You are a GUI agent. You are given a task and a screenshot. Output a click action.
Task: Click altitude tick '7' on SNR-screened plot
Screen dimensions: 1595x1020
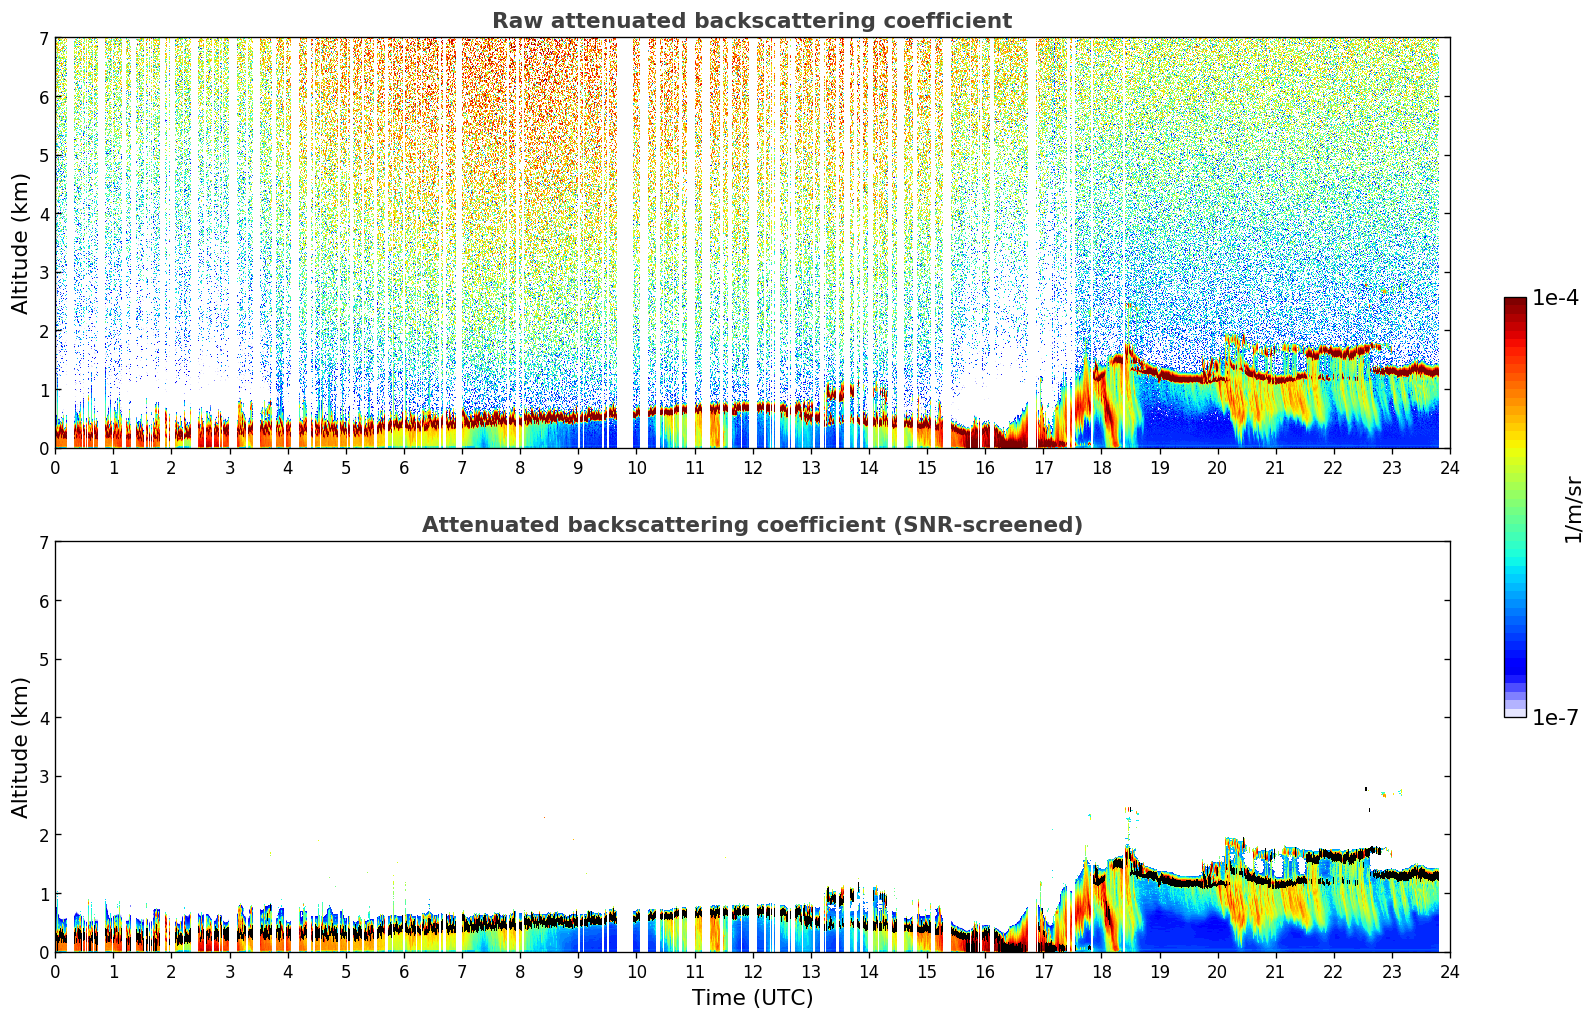pos(44,543)
